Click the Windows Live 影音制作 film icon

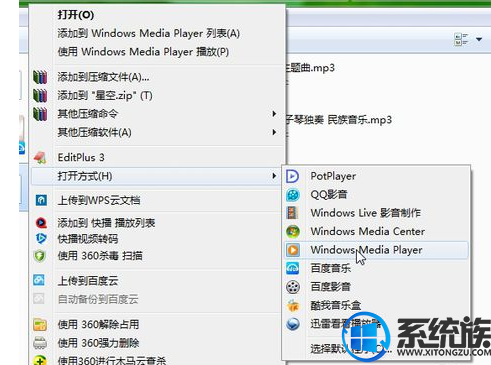click(x=292, y=213)
